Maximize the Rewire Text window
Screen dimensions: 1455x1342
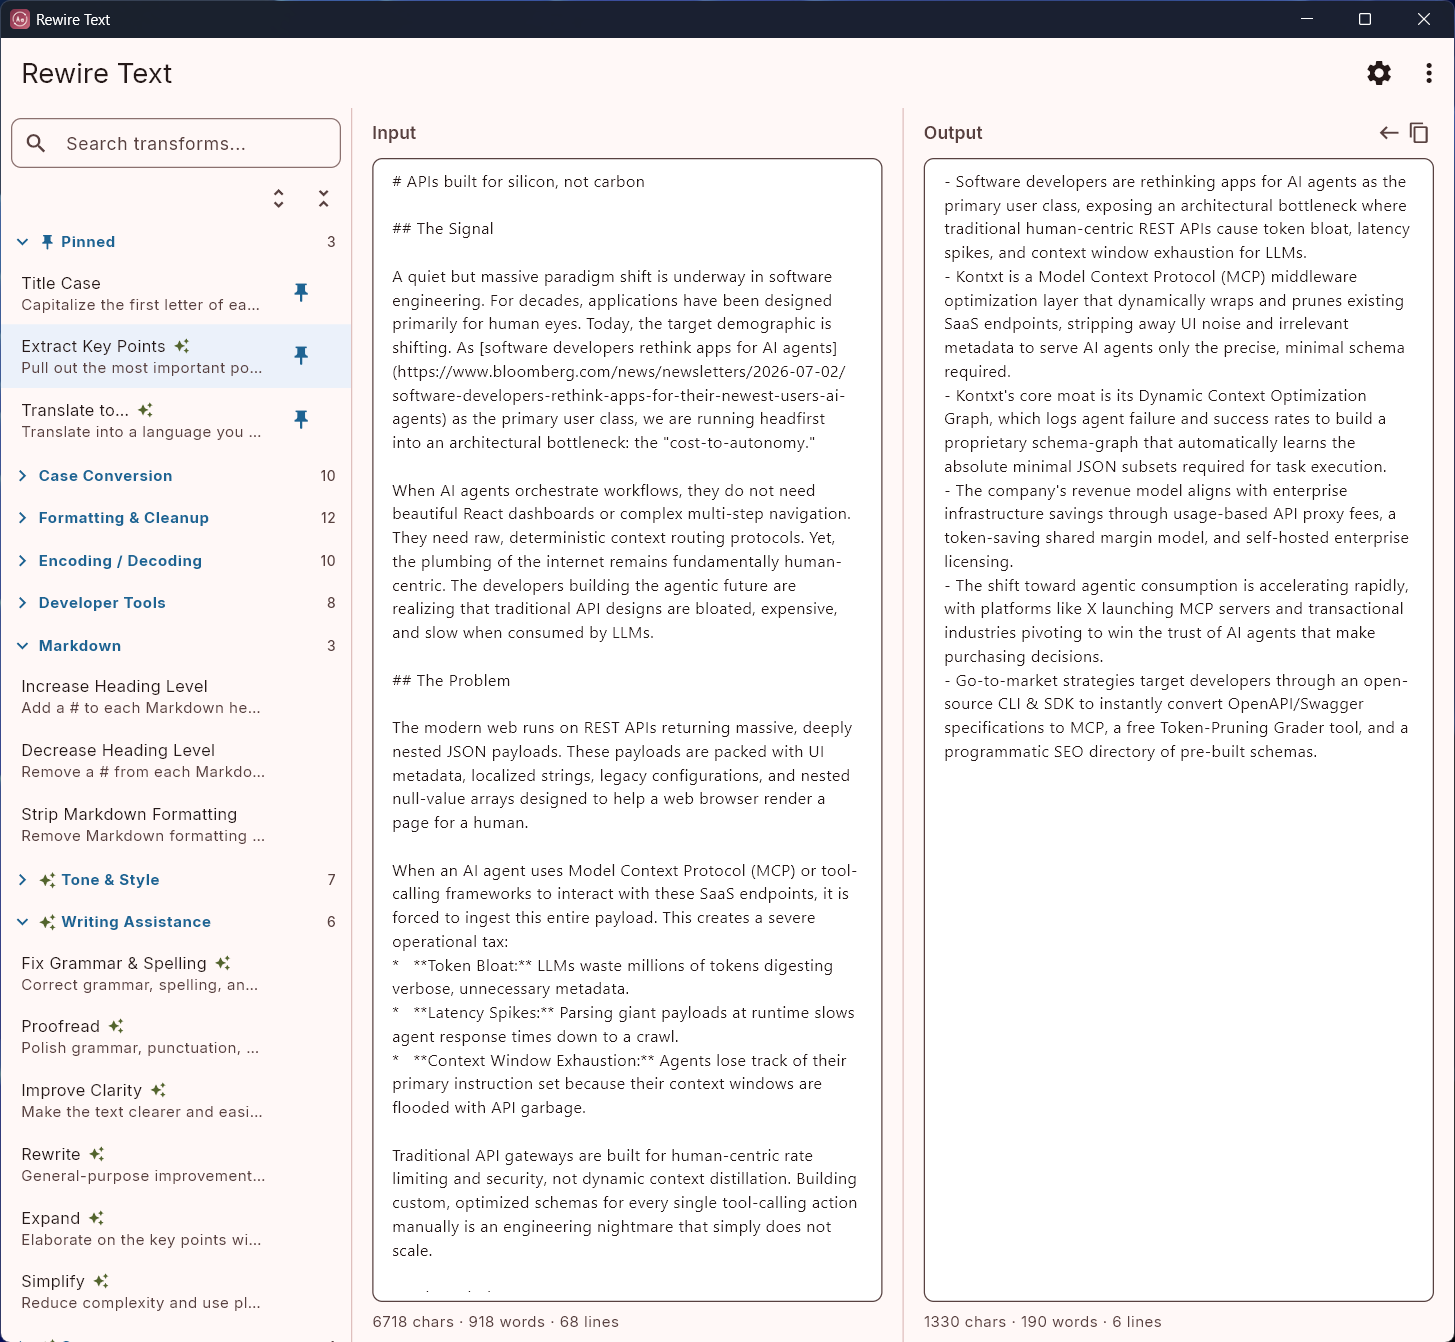pos(1365,19)
